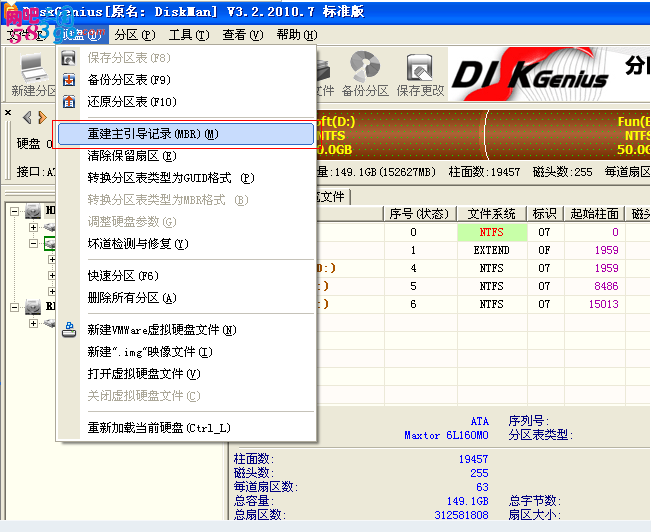Collapse the green-selected extended partition node

tap(34, 243)
